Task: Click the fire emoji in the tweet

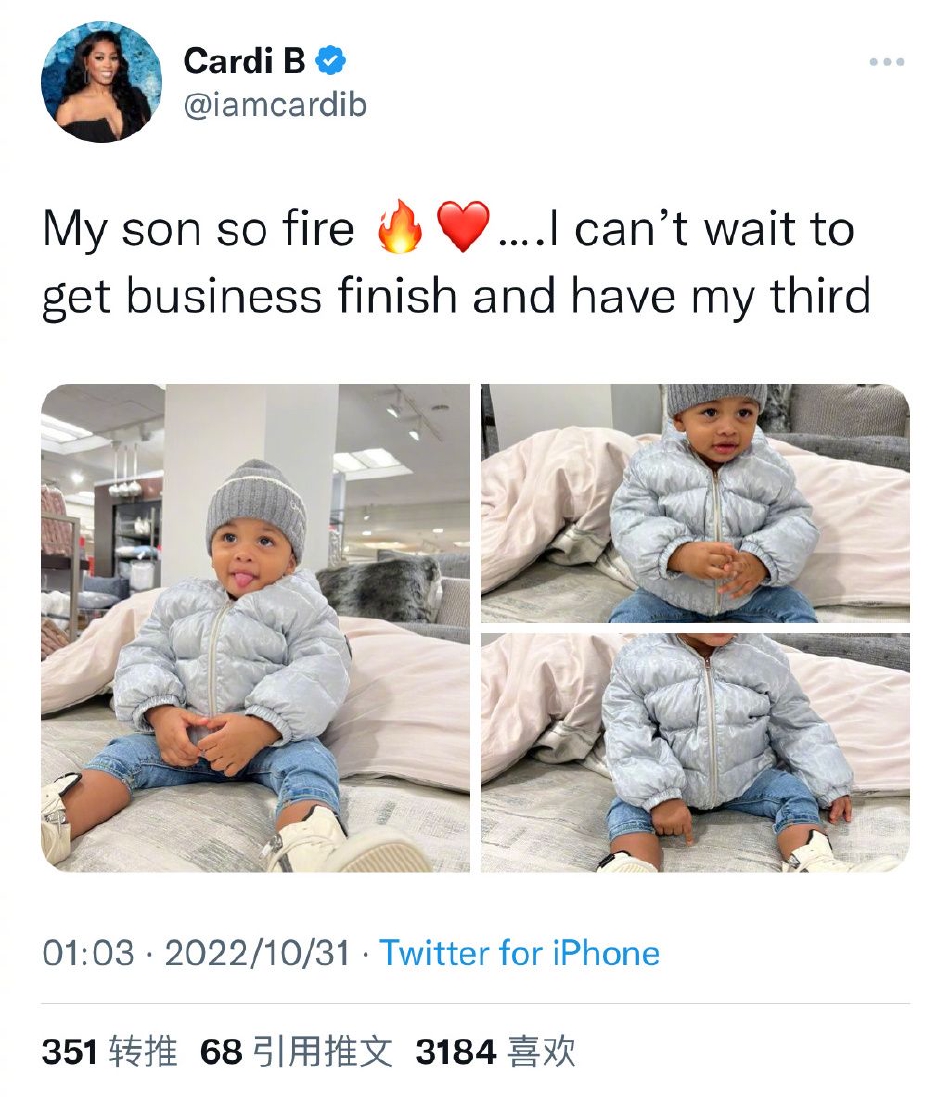Action: click(x=399, y=226)
